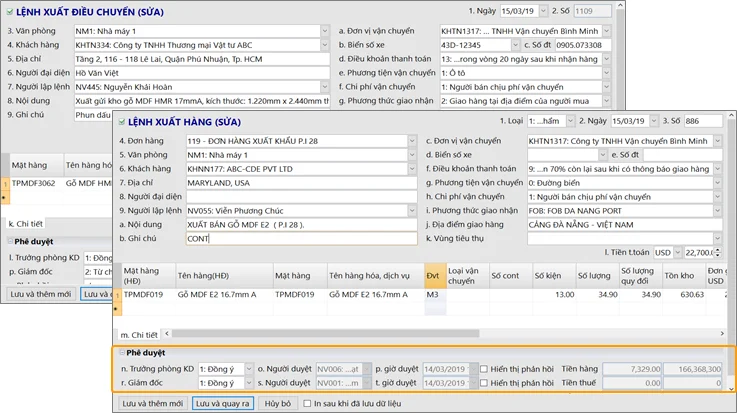Screen dimensions: 737x413
Task: Expand Phương tiện vận chuyển Đường biển dropdown
Action: click(720, 183)
